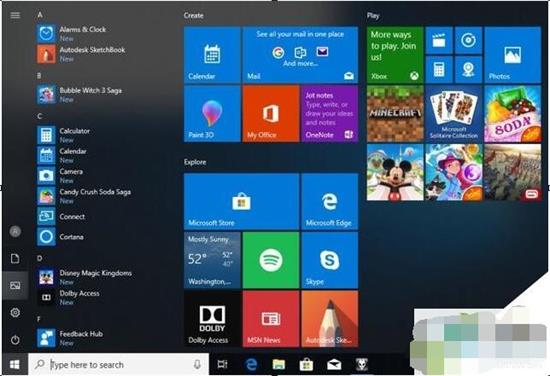Click the 'Create' group heading
The width and height of the screenshot is (550, 376).
[194, 15]
